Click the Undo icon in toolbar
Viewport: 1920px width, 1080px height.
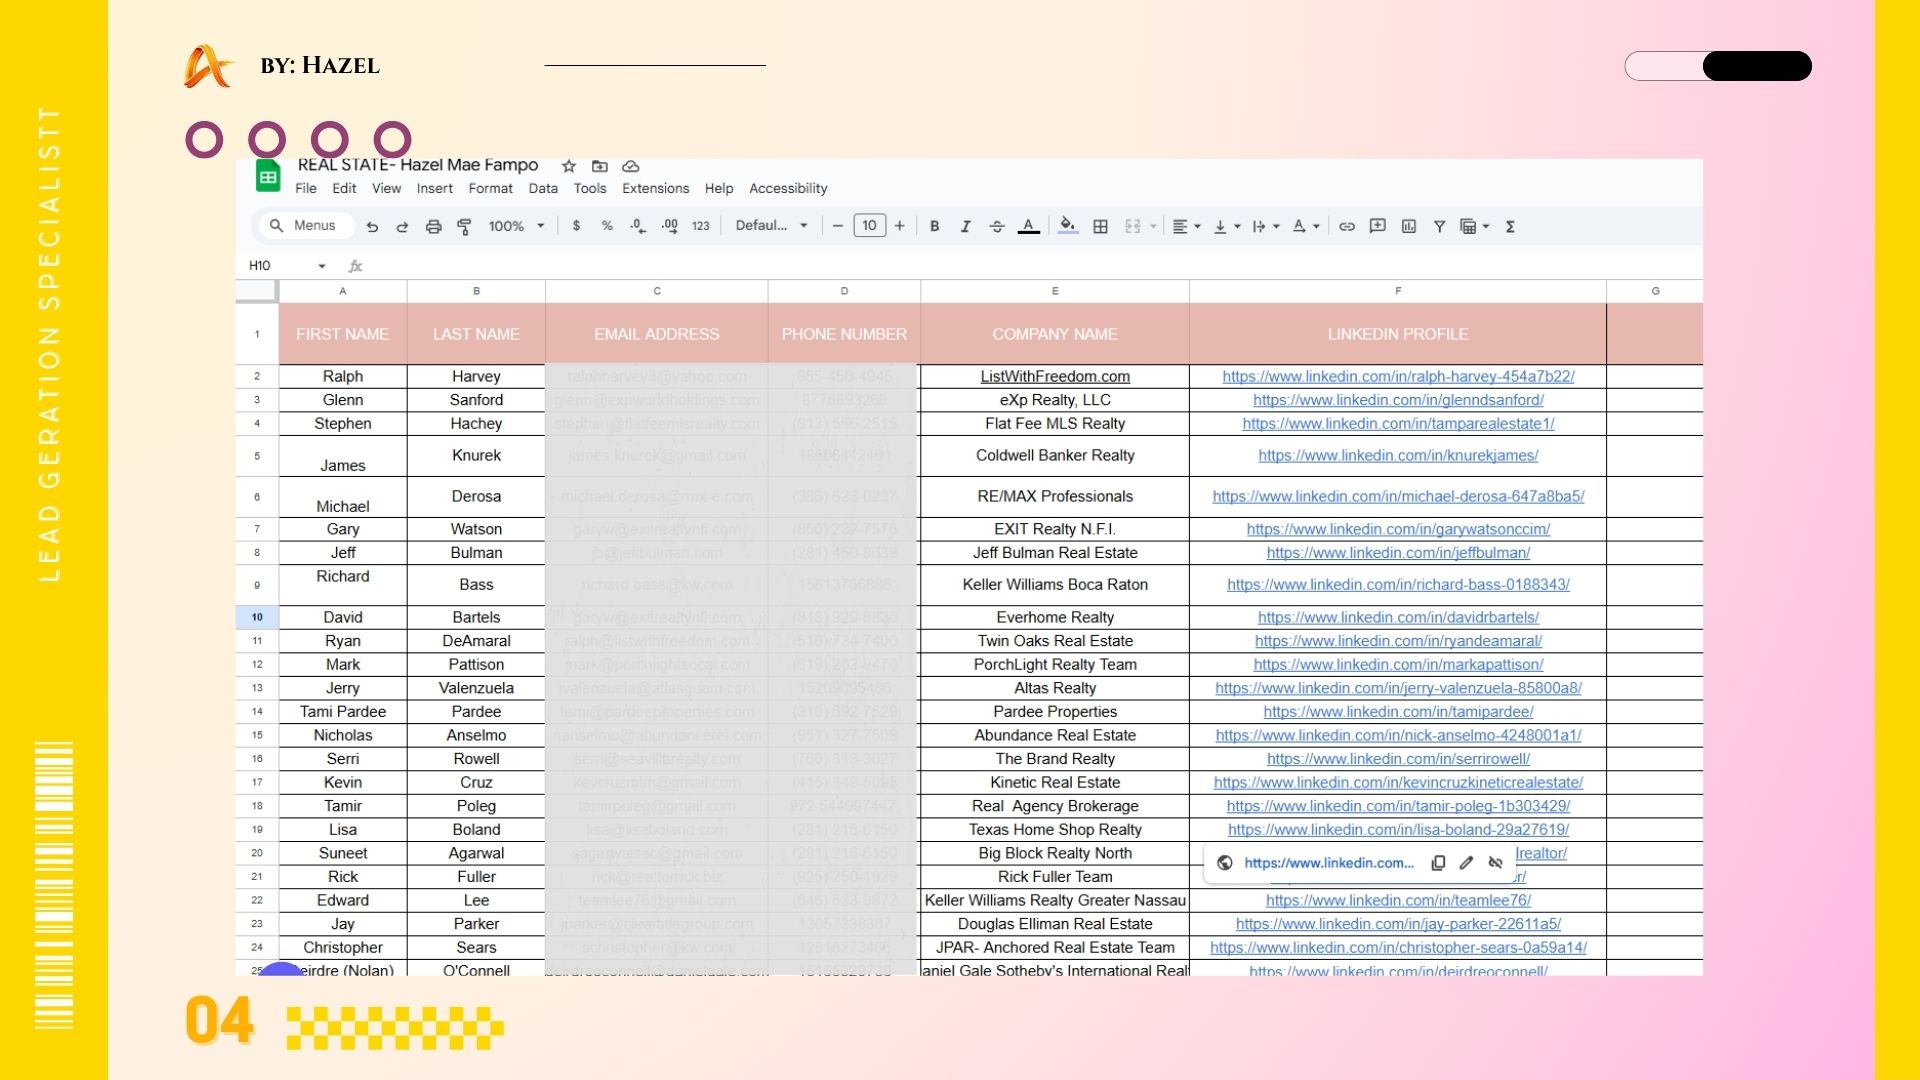click(372, 227)
